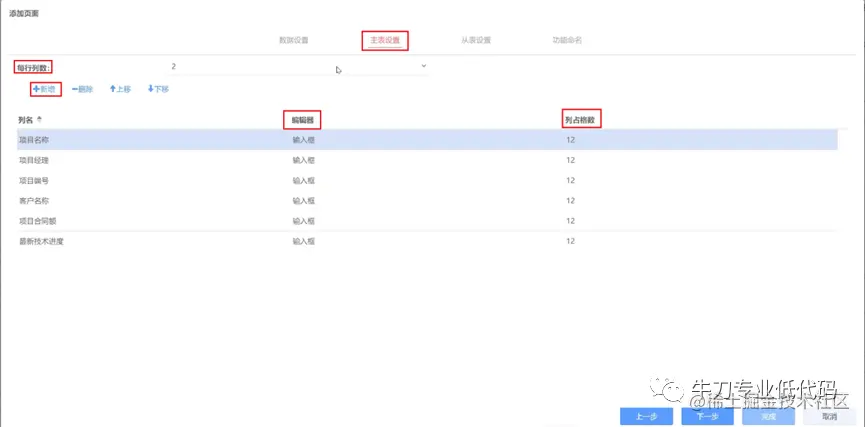865x427 pixels.
Task: Add a new row with 新增
Action: [x=44, y=89]
